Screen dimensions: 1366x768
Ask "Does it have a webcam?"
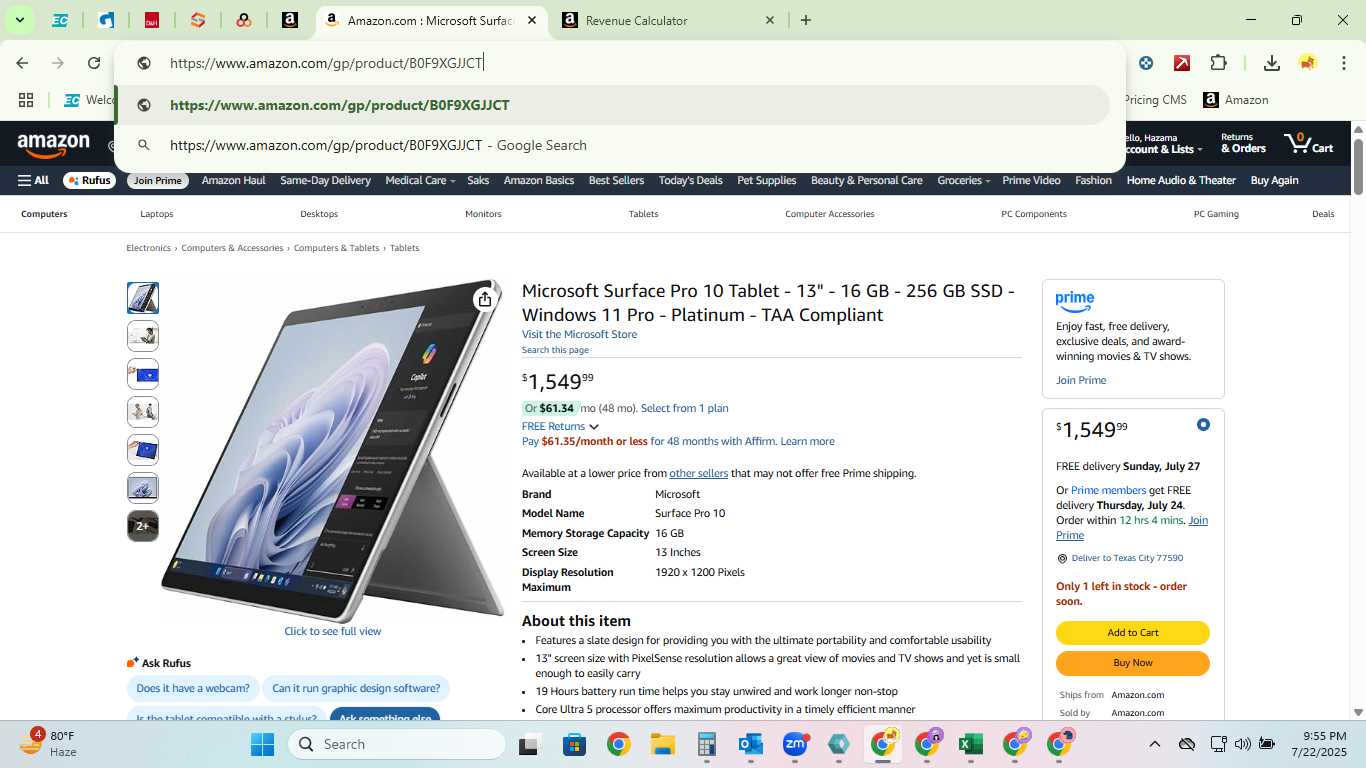[x=193, y=688]
